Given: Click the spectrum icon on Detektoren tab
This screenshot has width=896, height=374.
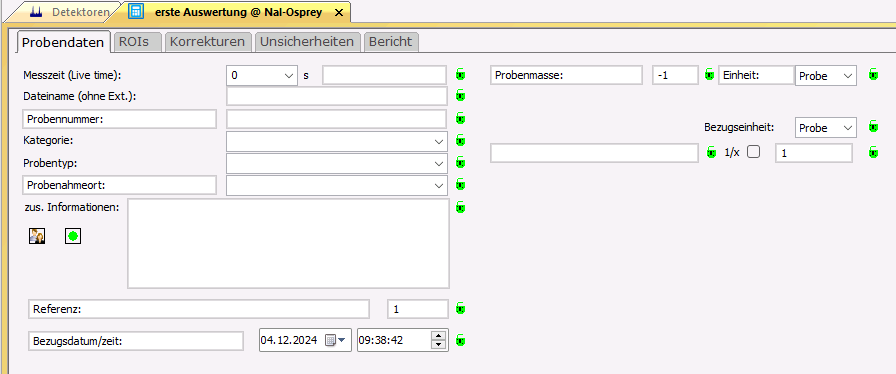Looking at the screenshot, I should (x=36, y=11).
